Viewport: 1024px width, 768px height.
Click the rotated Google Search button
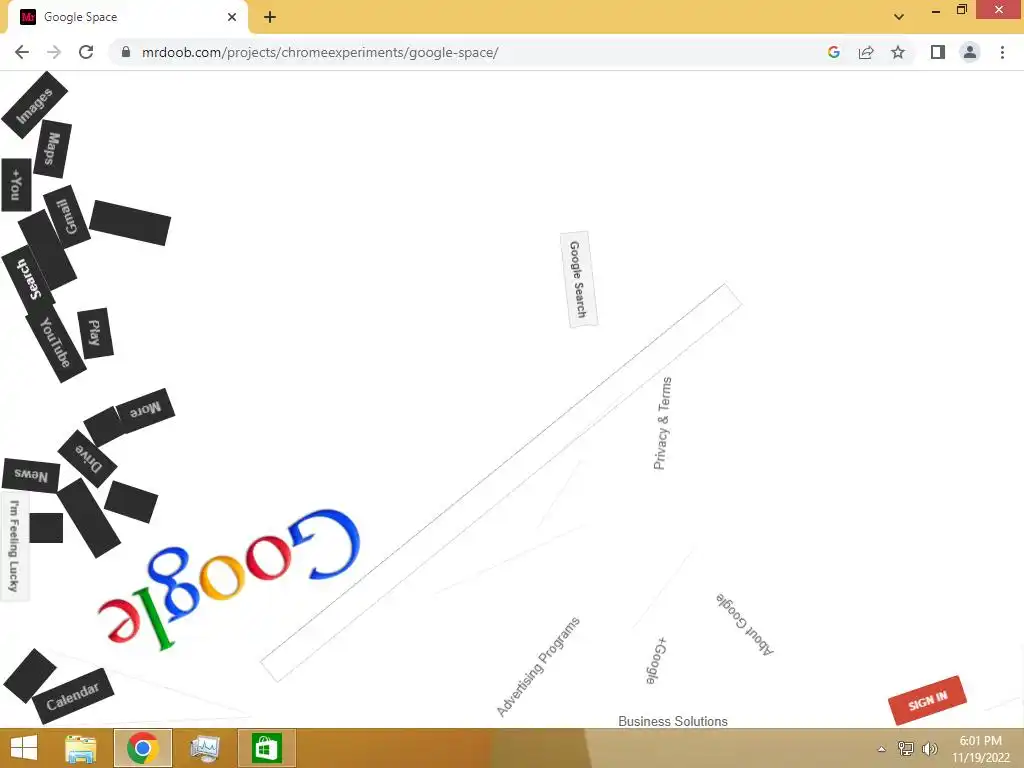coord(579,280)
